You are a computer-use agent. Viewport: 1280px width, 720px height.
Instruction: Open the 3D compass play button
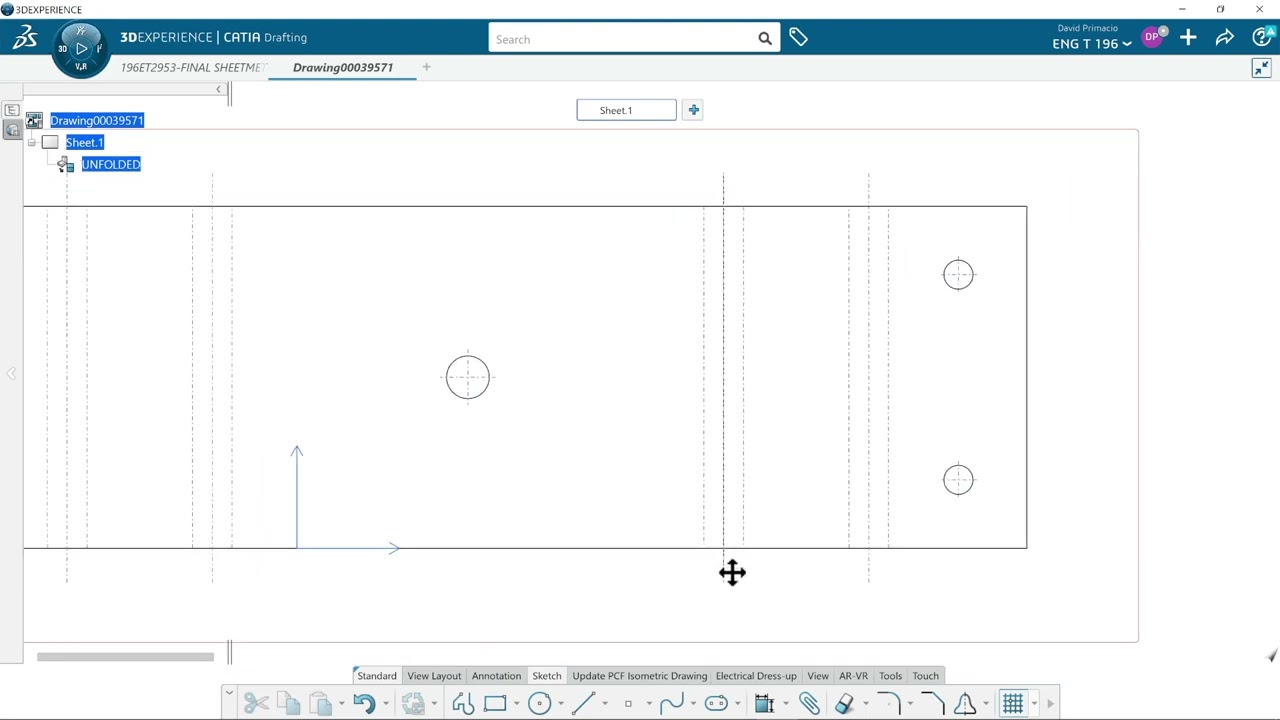[81, 48]
